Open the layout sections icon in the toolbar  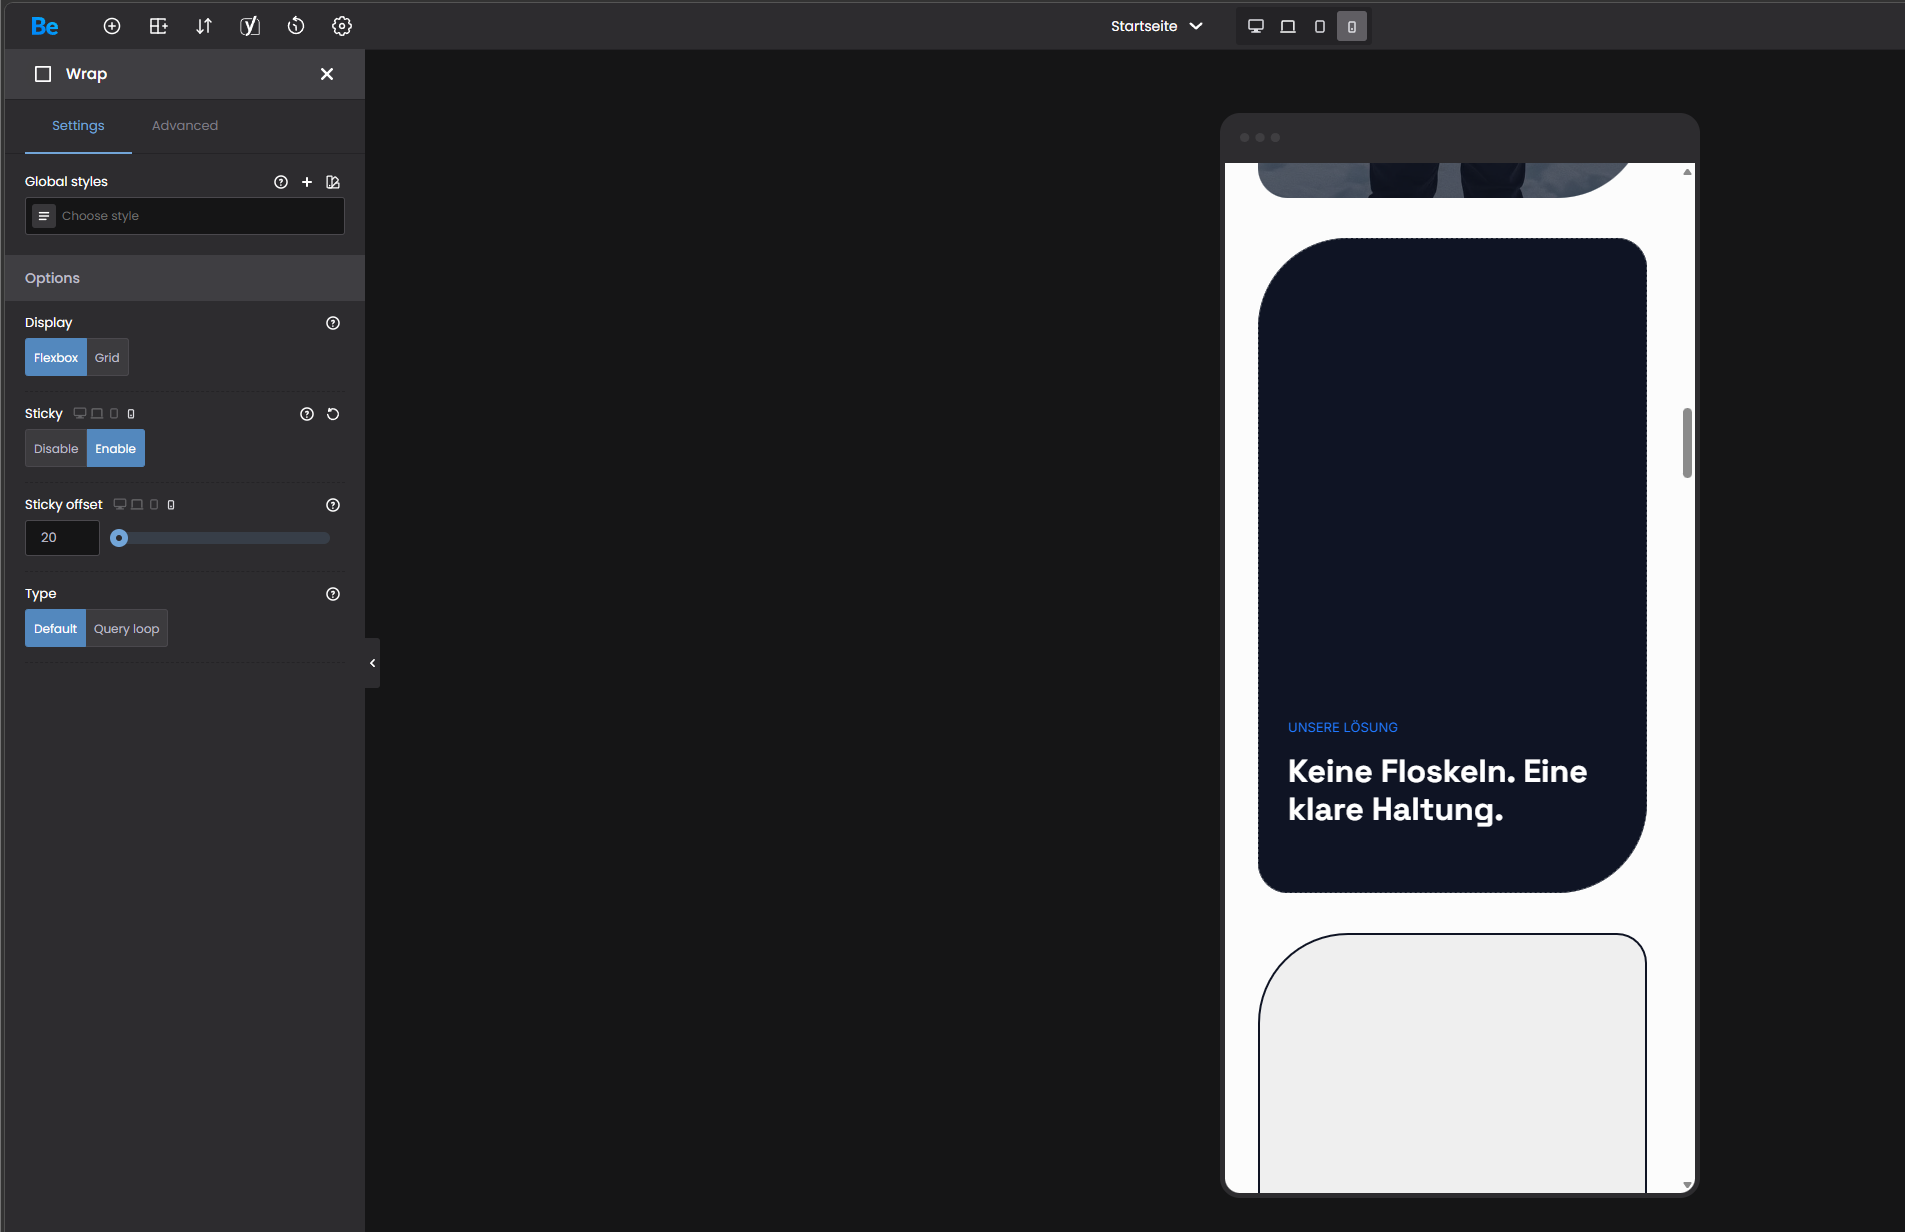[x=158, y=26]
